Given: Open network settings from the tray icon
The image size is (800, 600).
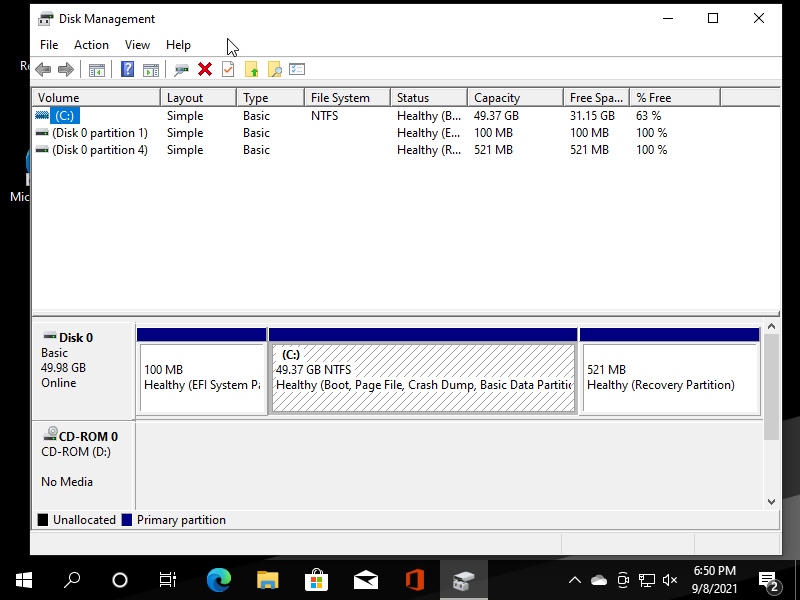Looking at the screenshot, I should [646, 580].
